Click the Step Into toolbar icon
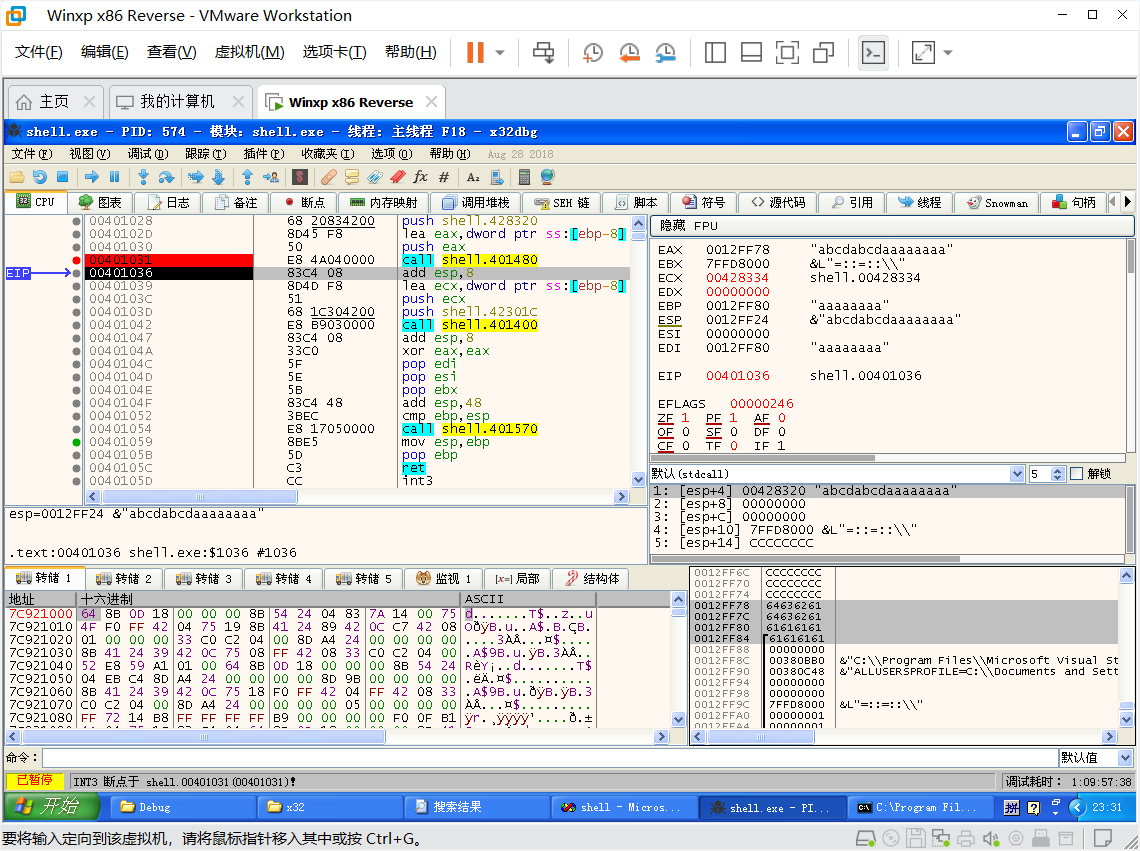The height and width of the screenshot is (851, 1140). [143, 177]
